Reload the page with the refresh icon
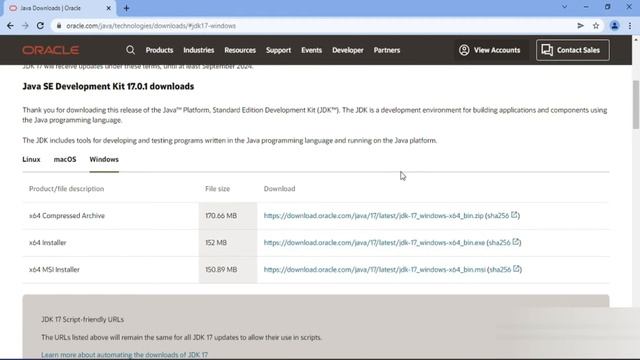 coord(40,26)
